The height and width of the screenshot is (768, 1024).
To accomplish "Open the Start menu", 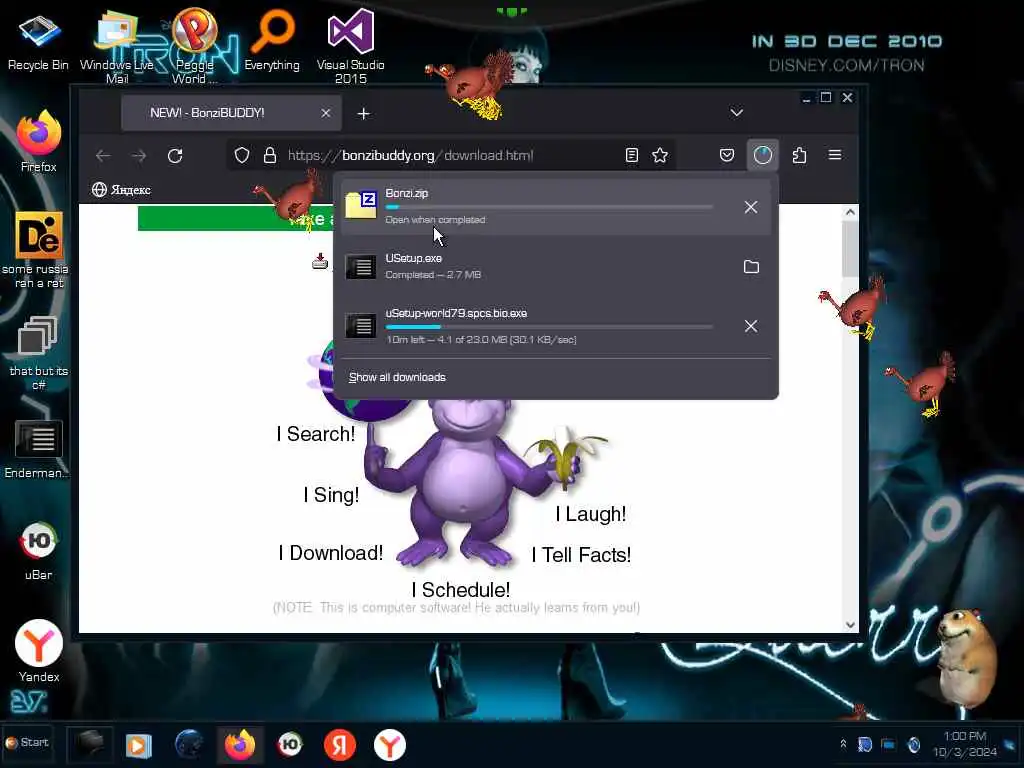I will point(27,743).
